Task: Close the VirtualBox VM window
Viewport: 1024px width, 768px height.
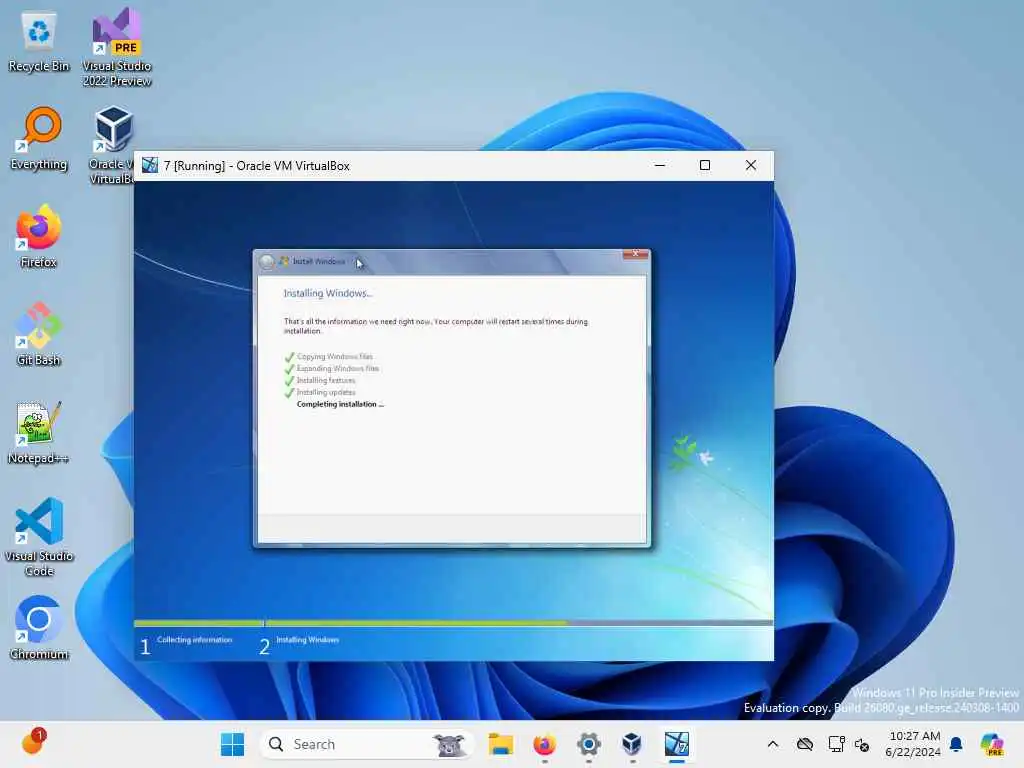Action: tap(751, 165)
